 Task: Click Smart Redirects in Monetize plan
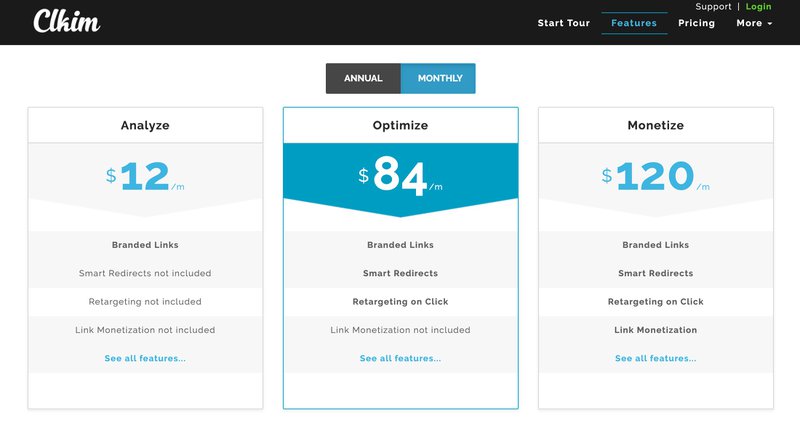(655, 273)
